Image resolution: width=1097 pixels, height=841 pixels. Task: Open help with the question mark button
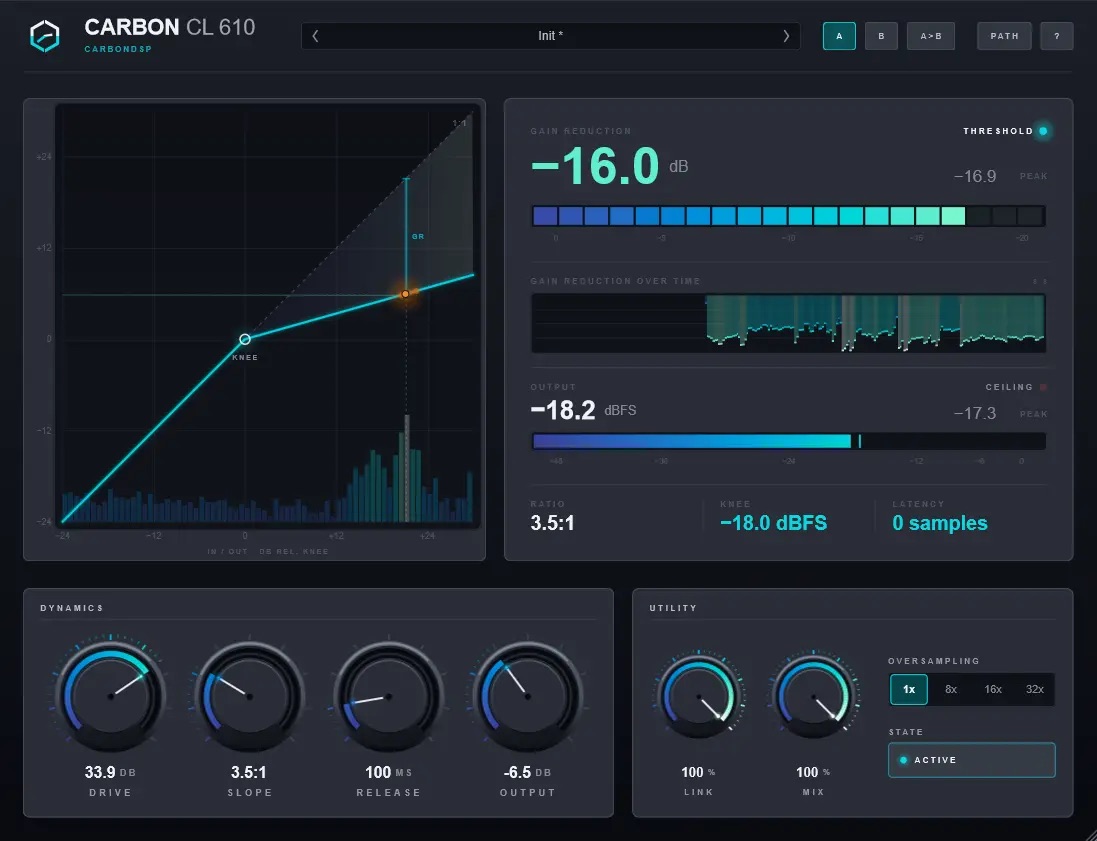click(1056, 36)
